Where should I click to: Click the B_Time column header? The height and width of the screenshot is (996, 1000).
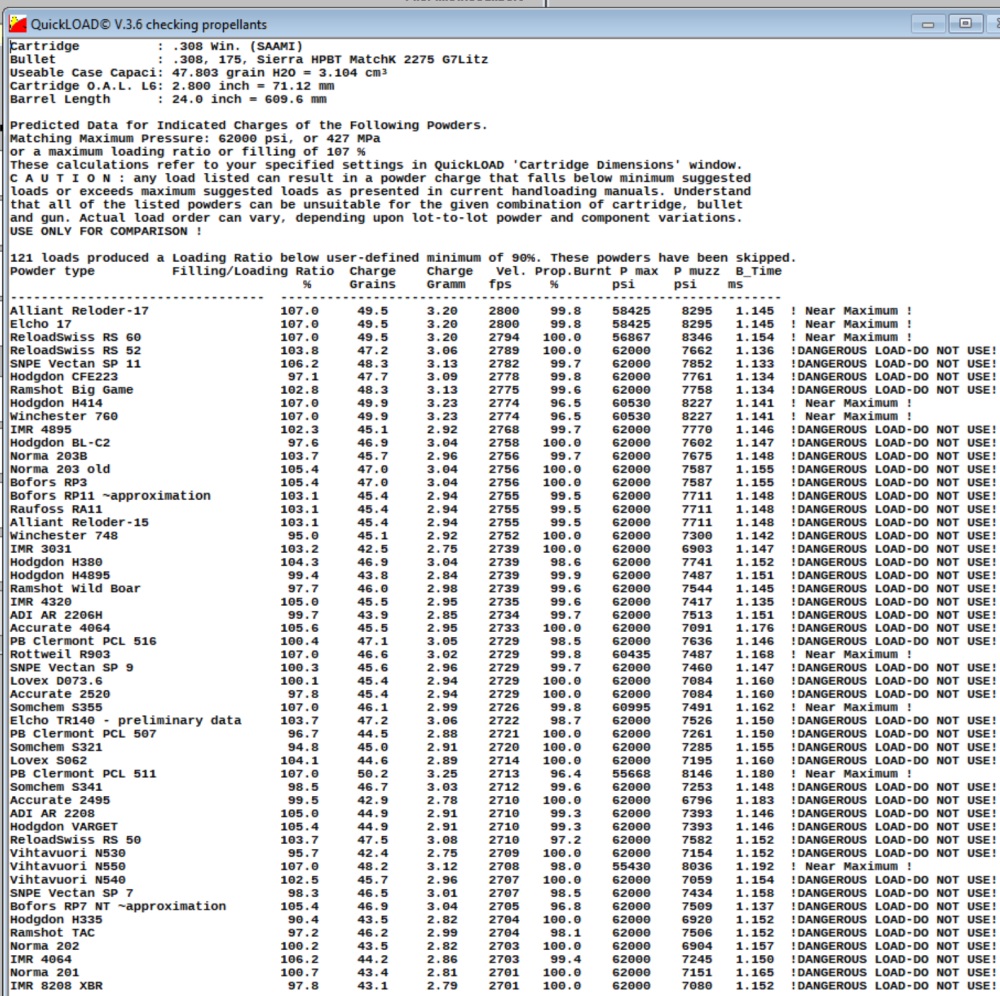coord(758,271)
